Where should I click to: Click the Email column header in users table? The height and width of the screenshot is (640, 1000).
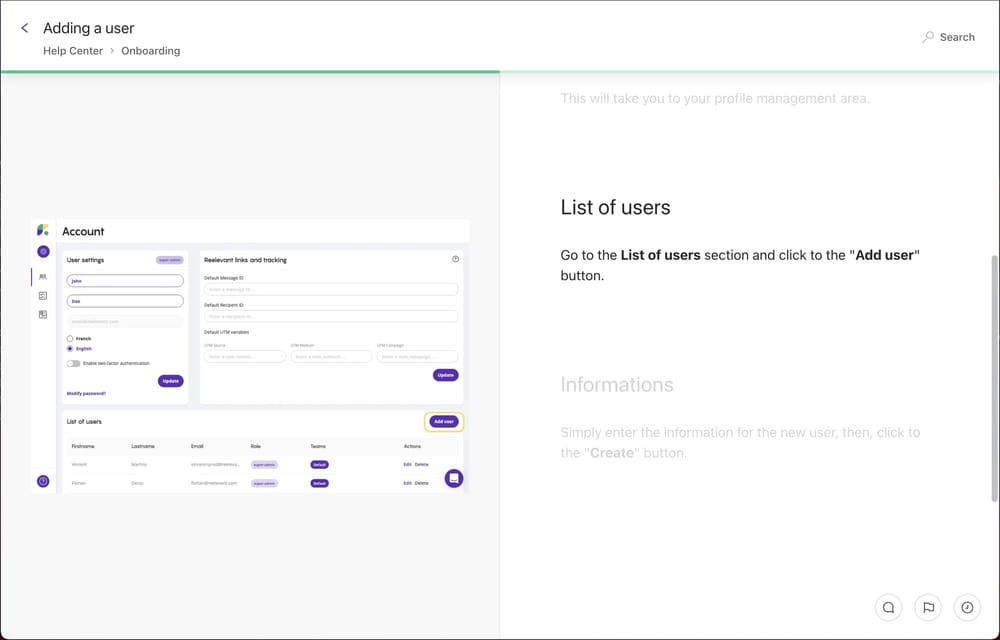click(x=197, y=446)
